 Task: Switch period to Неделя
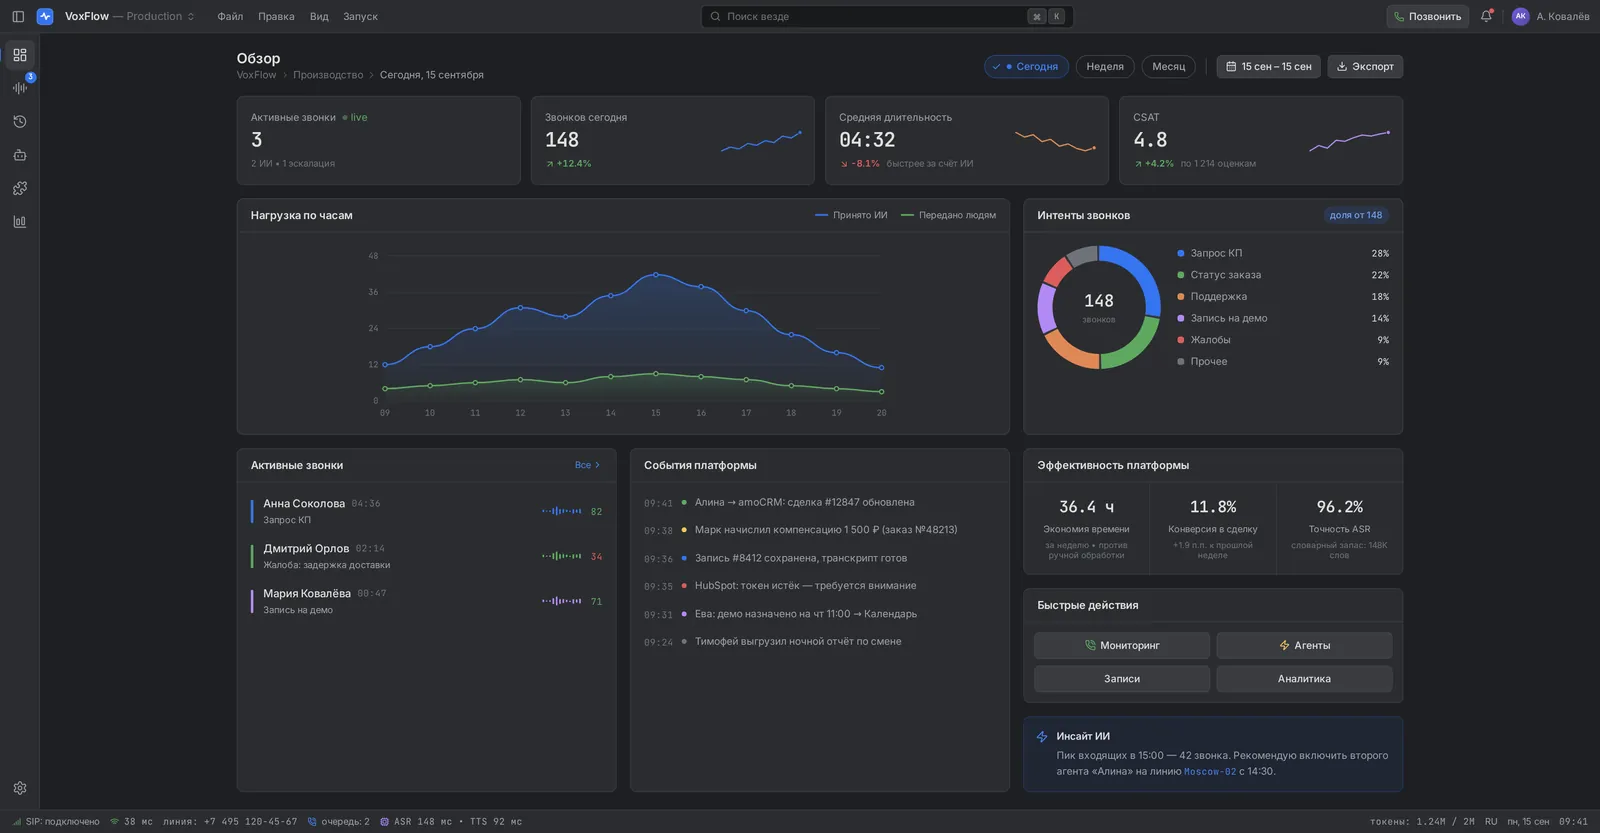coord(1105,67)
